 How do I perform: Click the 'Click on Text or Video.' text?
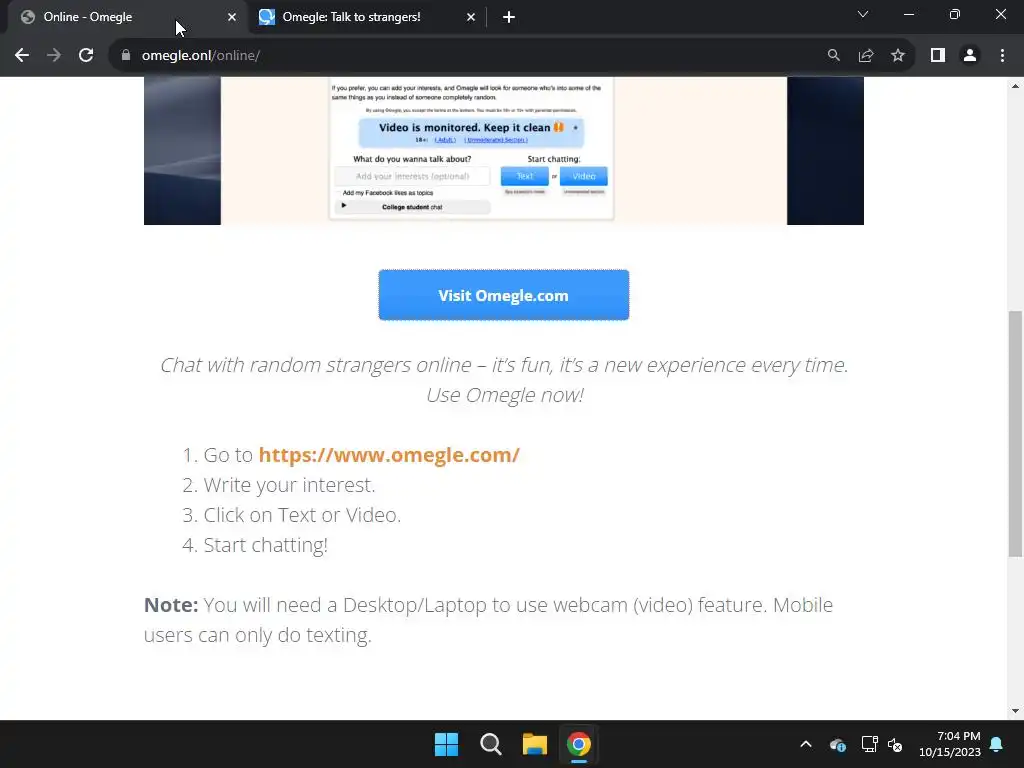coord(302,515)
